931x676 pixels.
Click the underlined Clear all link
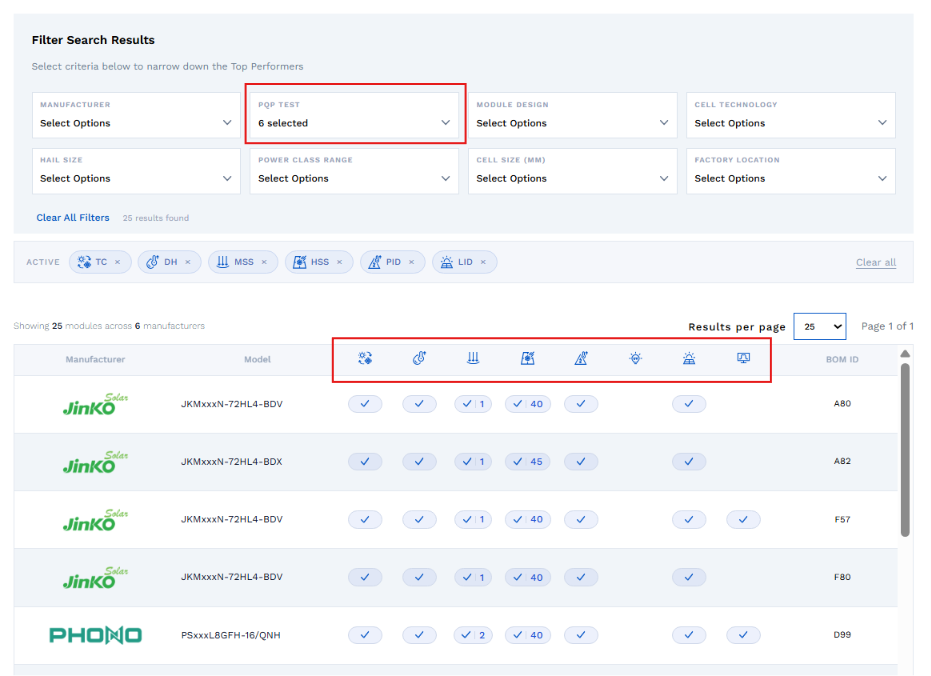click(876, 262)
